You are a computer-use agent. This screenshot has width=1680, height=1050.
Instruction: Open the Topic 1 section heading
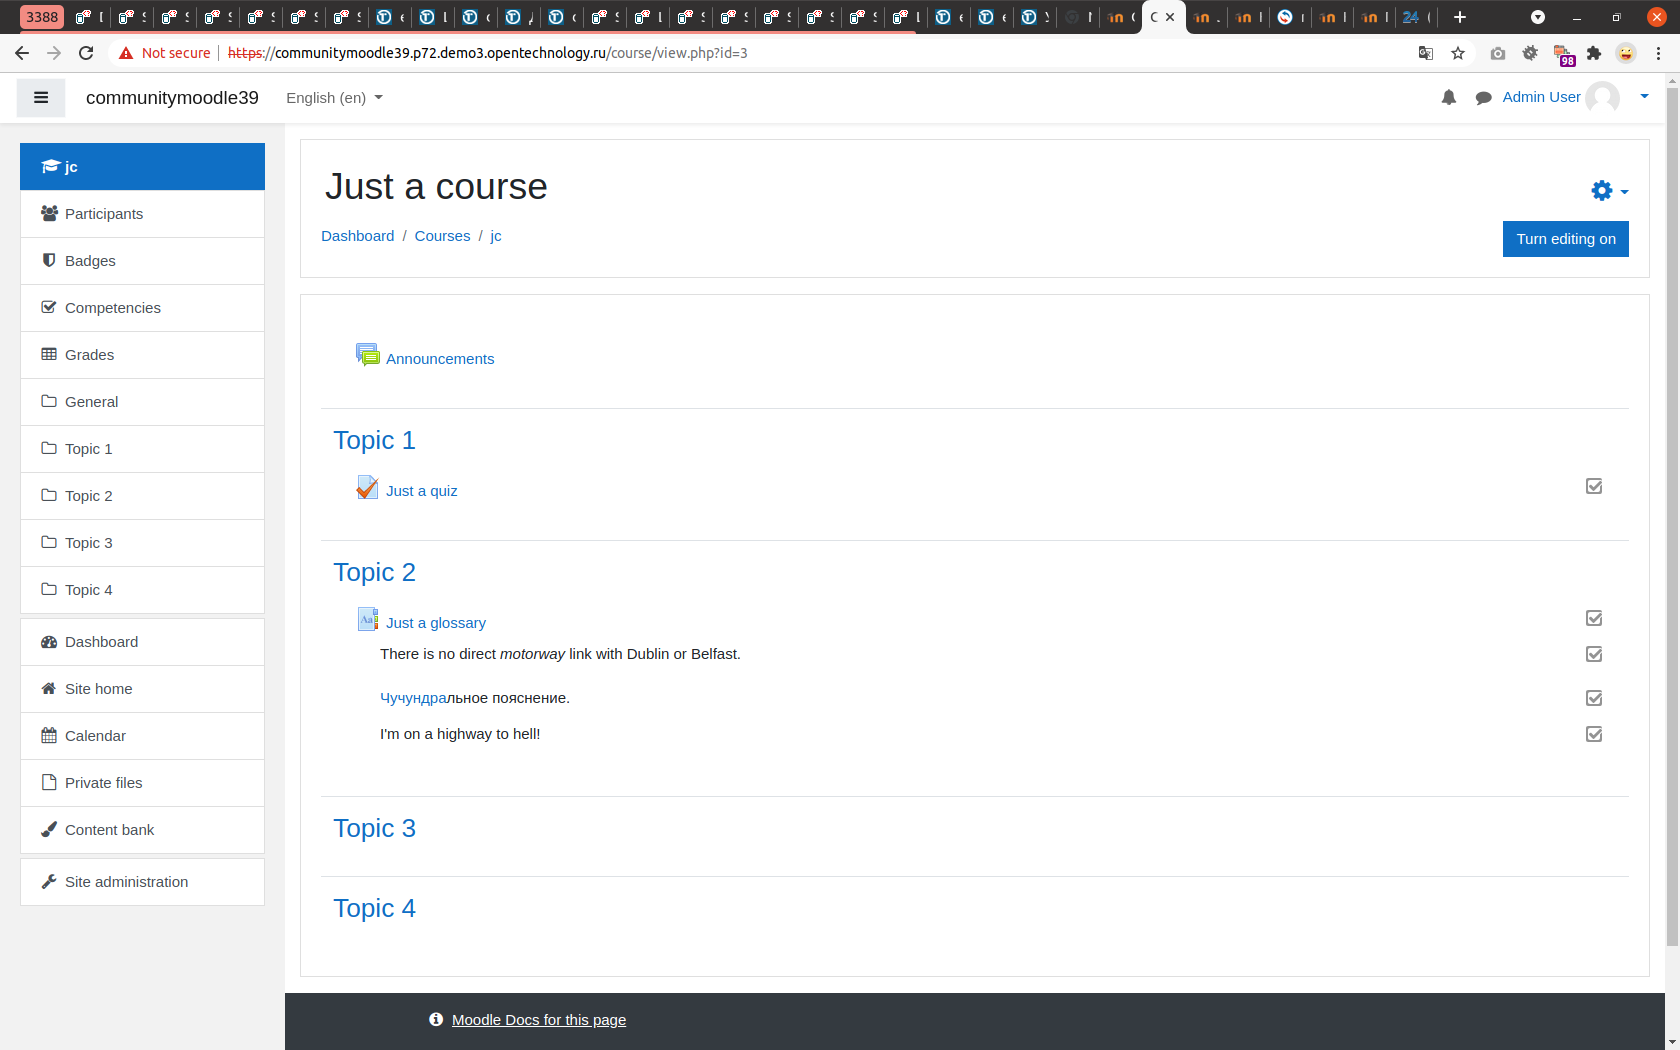[374, 440]
